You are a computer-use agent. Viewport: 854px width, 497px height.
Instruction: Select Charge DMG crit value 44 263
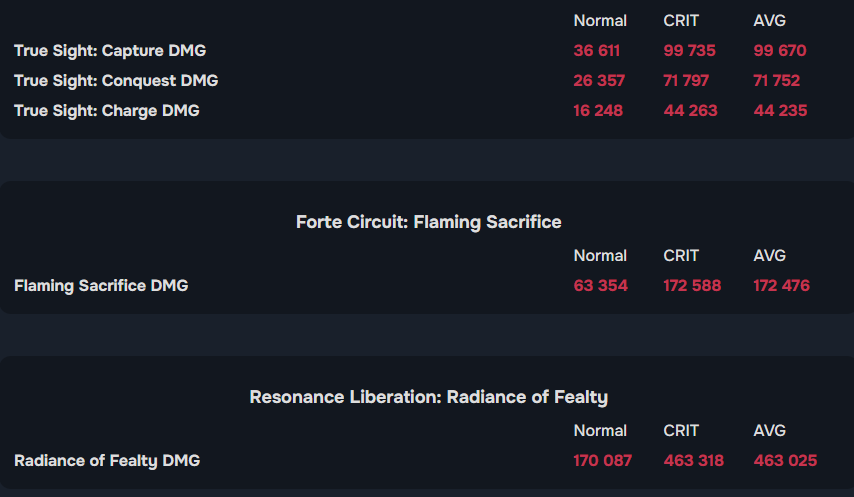(690, 110)
